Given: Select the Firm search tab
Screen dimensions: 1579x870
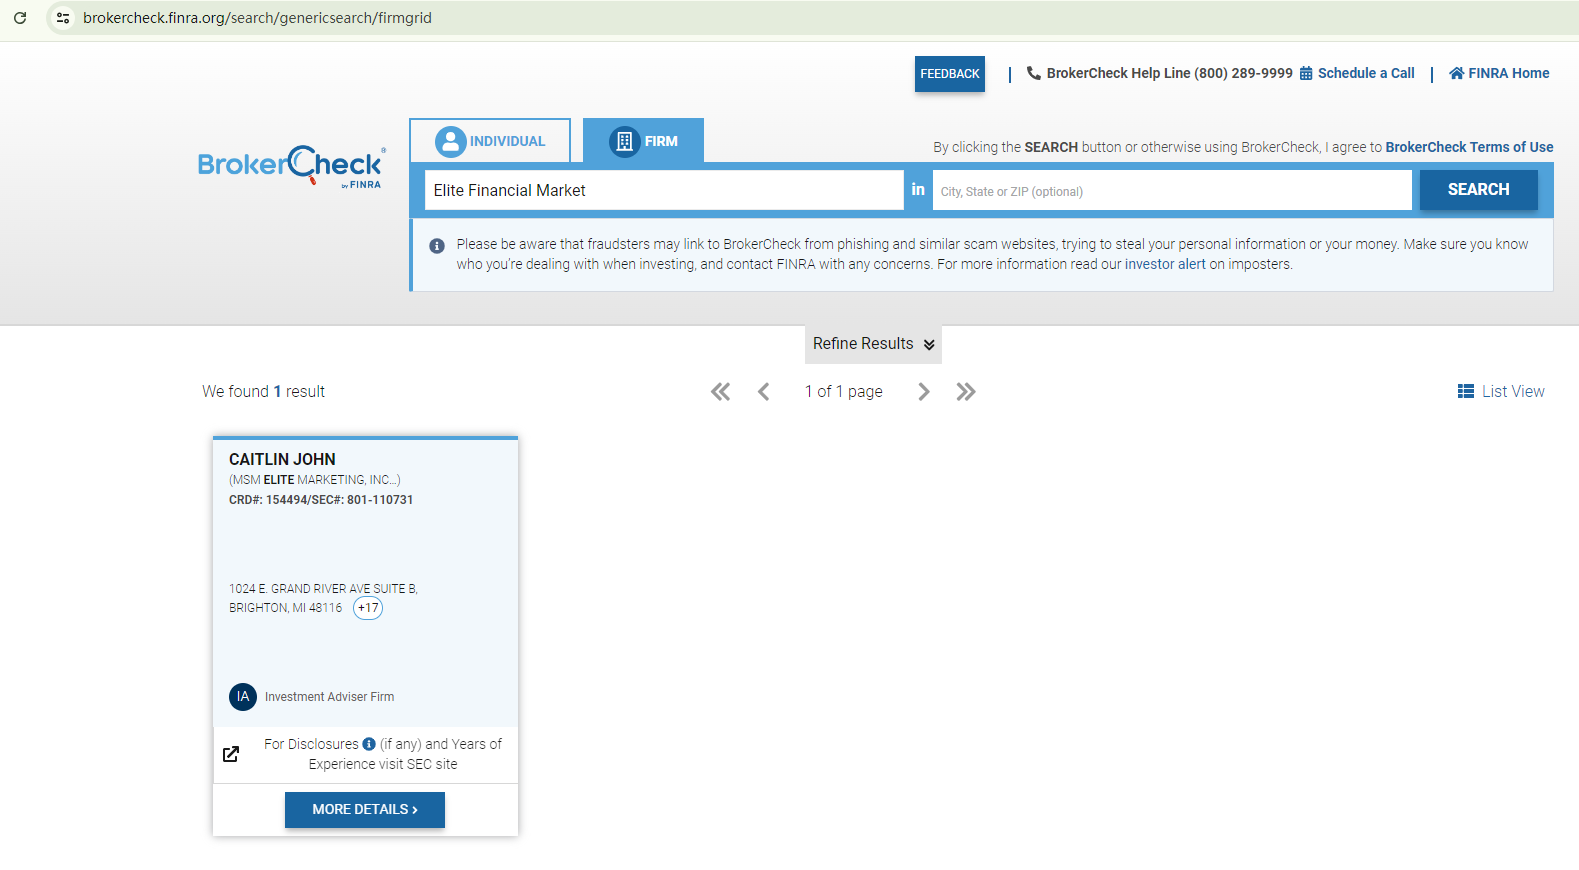Looking at the screenshot, I should (644, 141).
